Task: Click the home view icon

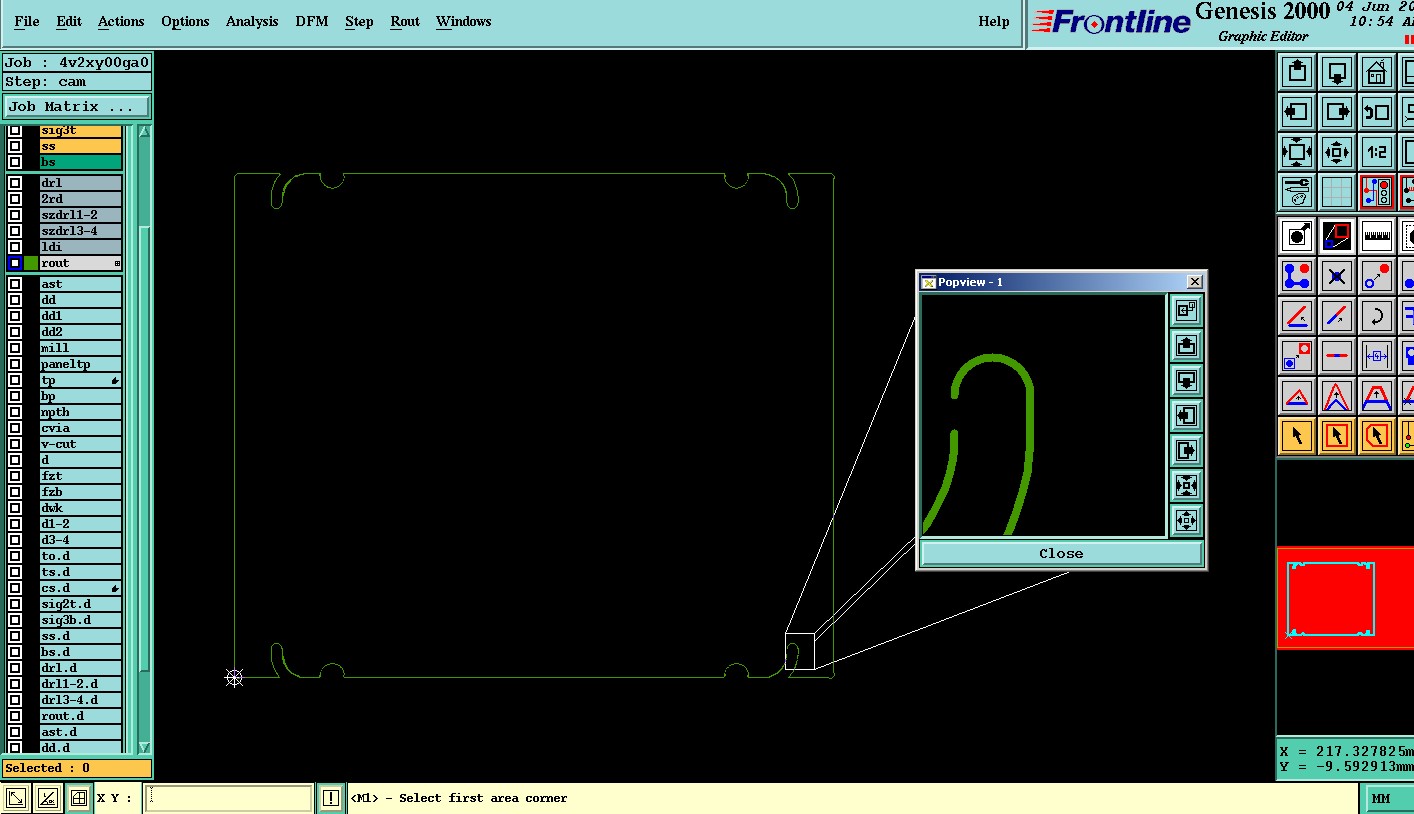Action: coord(1377,72)
